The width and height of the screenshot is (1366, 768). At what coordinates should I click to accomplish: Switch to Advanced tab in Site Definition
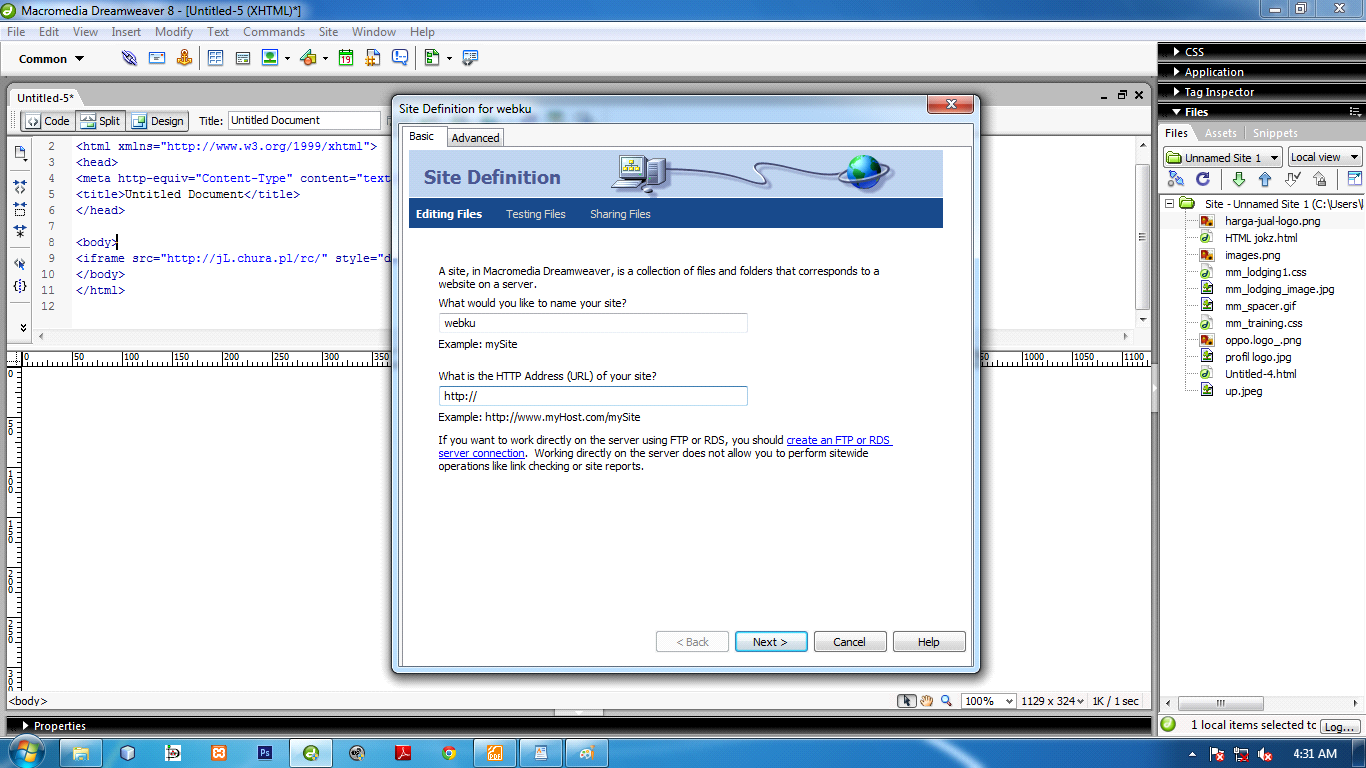[x=475, y=138]
